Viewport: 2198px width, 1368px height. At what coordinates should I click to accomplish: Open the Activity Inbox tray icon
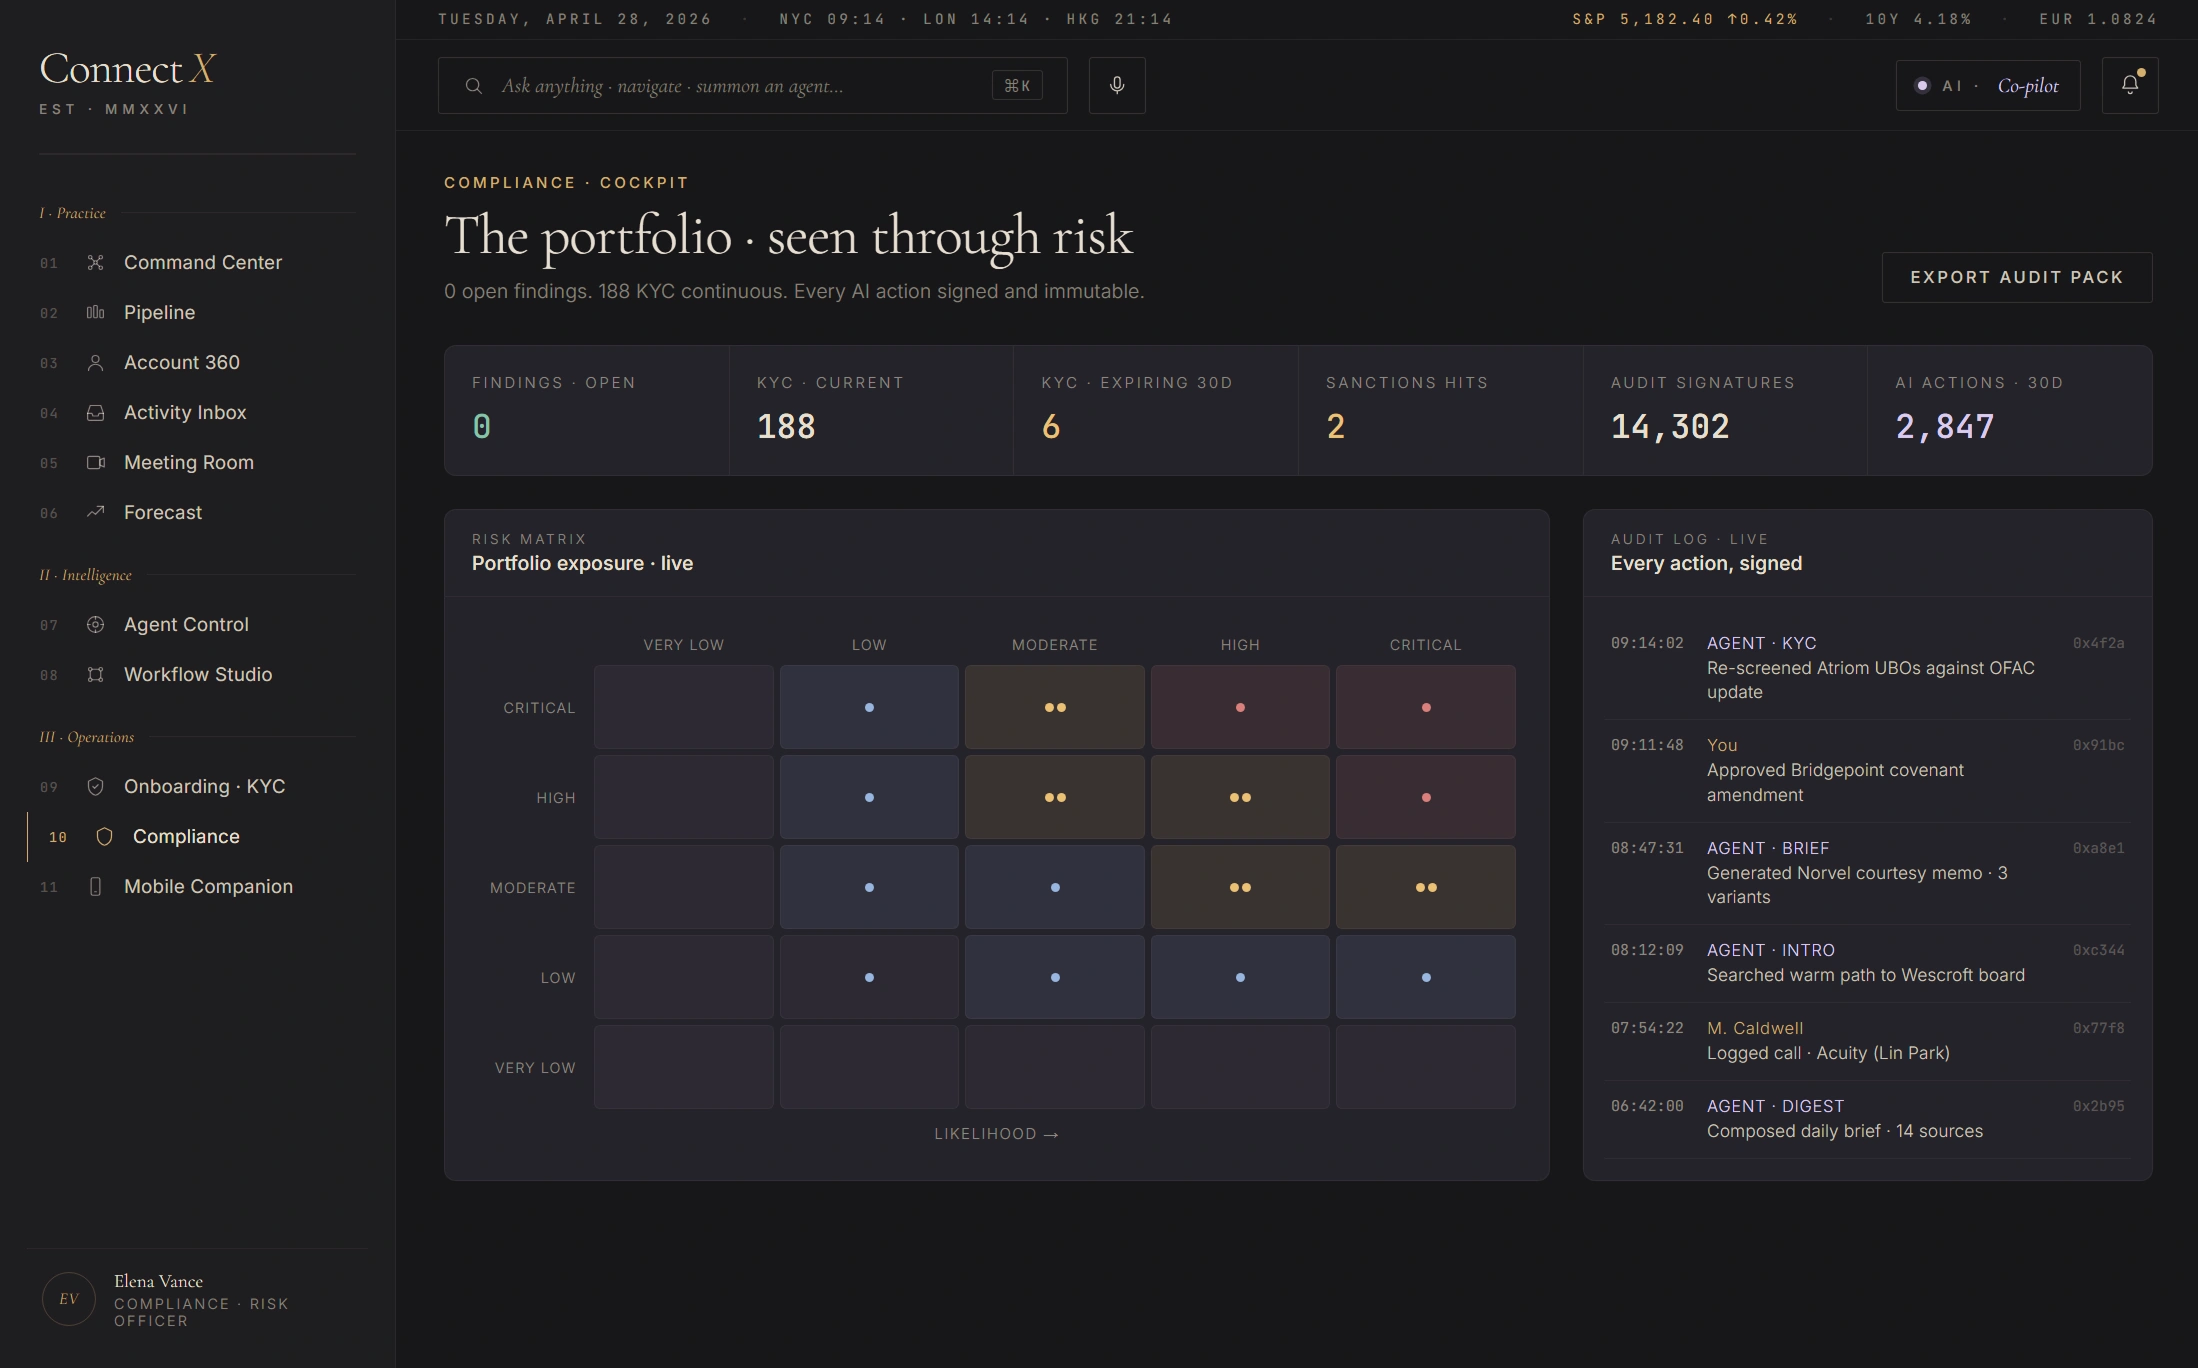(95, 412)
